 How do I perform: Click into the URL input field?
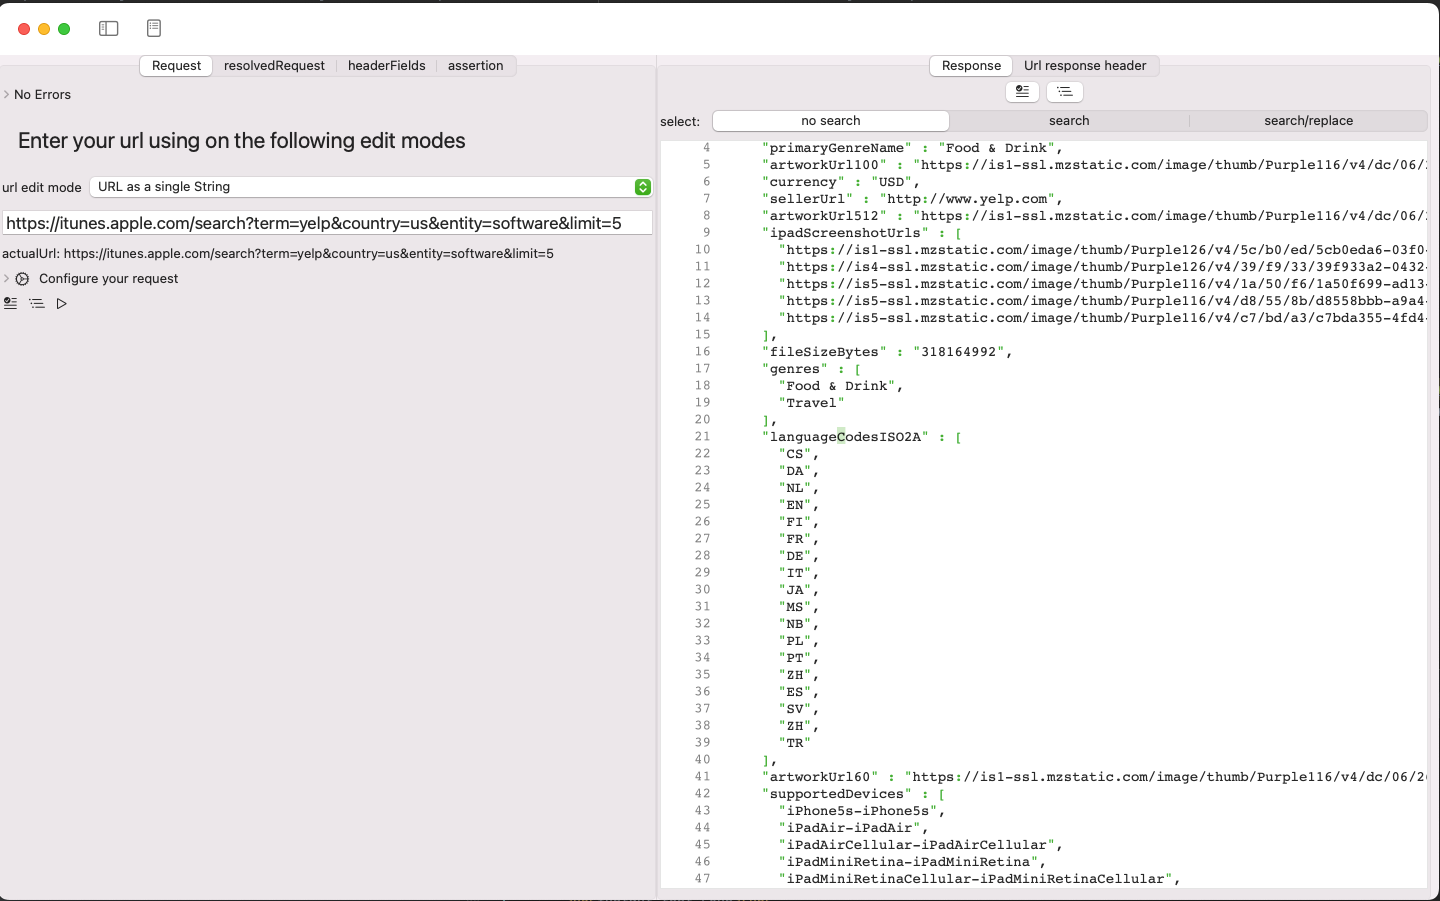click(328, 223)
